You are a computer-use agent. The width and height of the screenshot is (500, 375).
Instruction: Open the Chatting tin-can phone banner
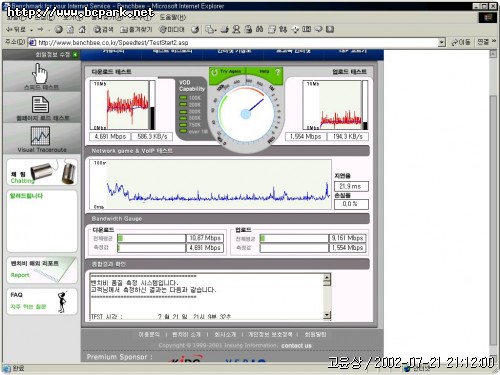click(x=42, y=172)
